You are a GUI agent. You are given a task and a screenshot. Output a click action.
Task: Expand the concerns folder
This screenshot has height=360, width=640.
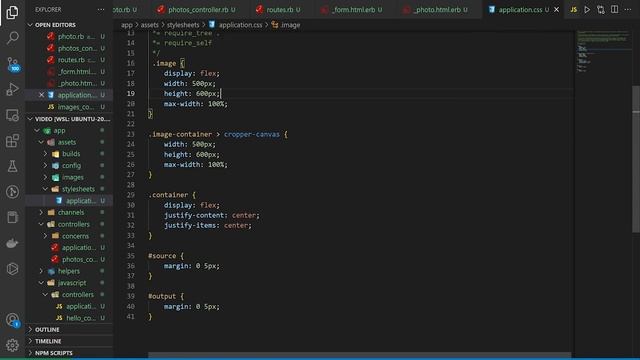[69, 236]
